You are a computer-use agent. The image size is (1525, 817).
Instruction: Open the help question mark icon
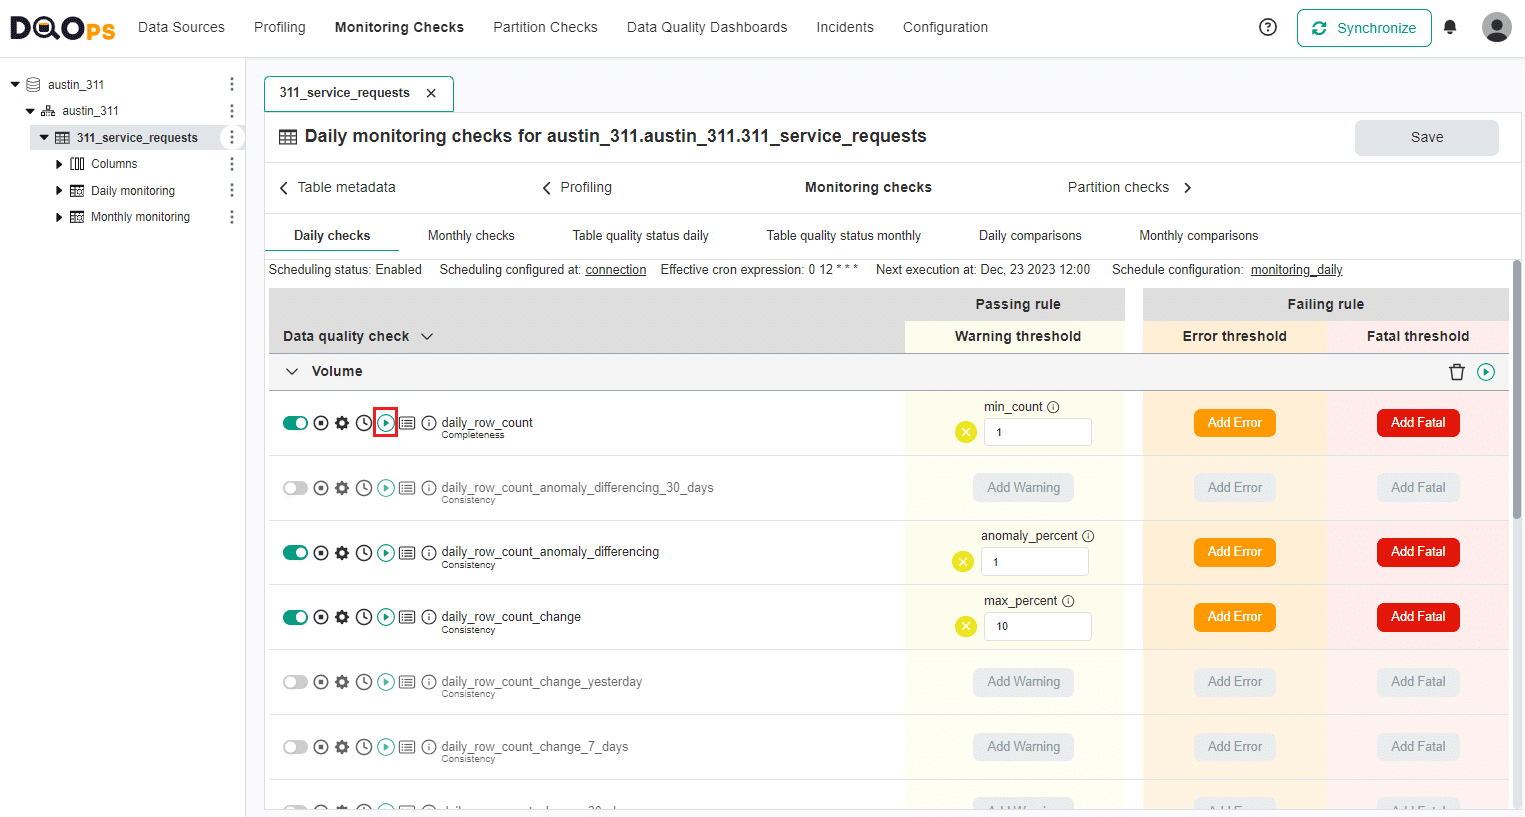pos(1267,27)
